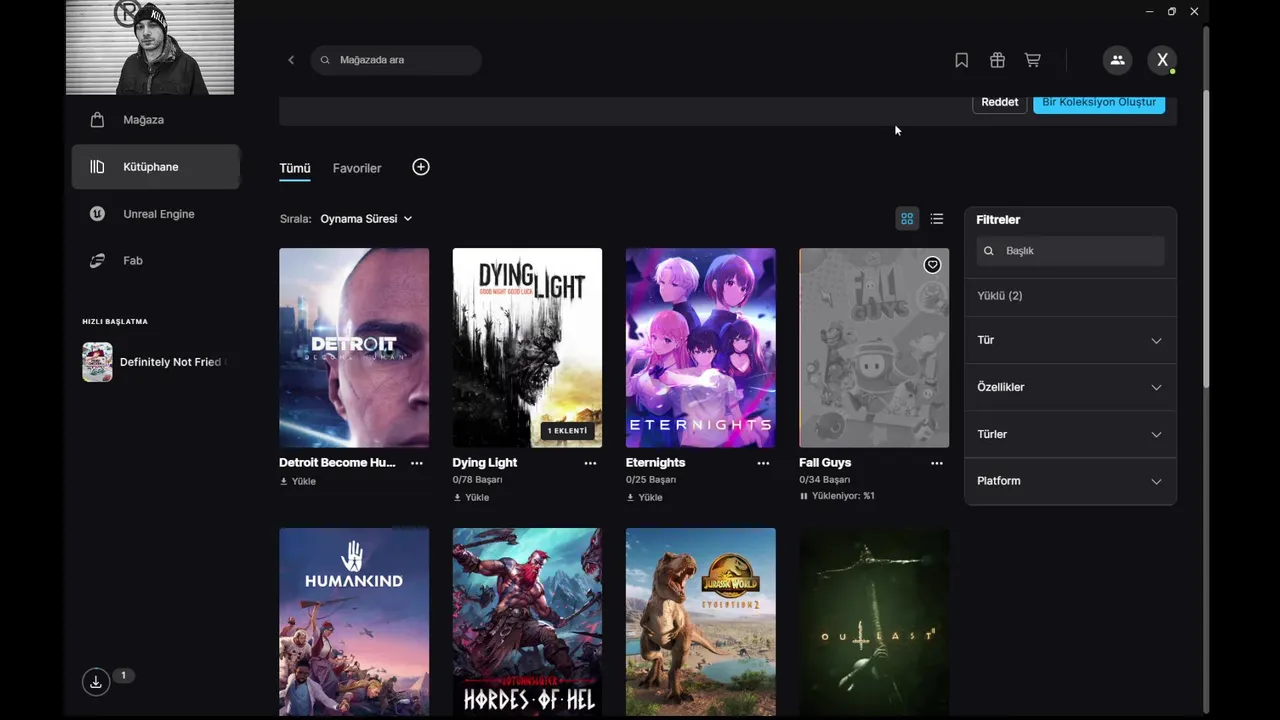Click the Mağazada ara search field

click(396, 60)
